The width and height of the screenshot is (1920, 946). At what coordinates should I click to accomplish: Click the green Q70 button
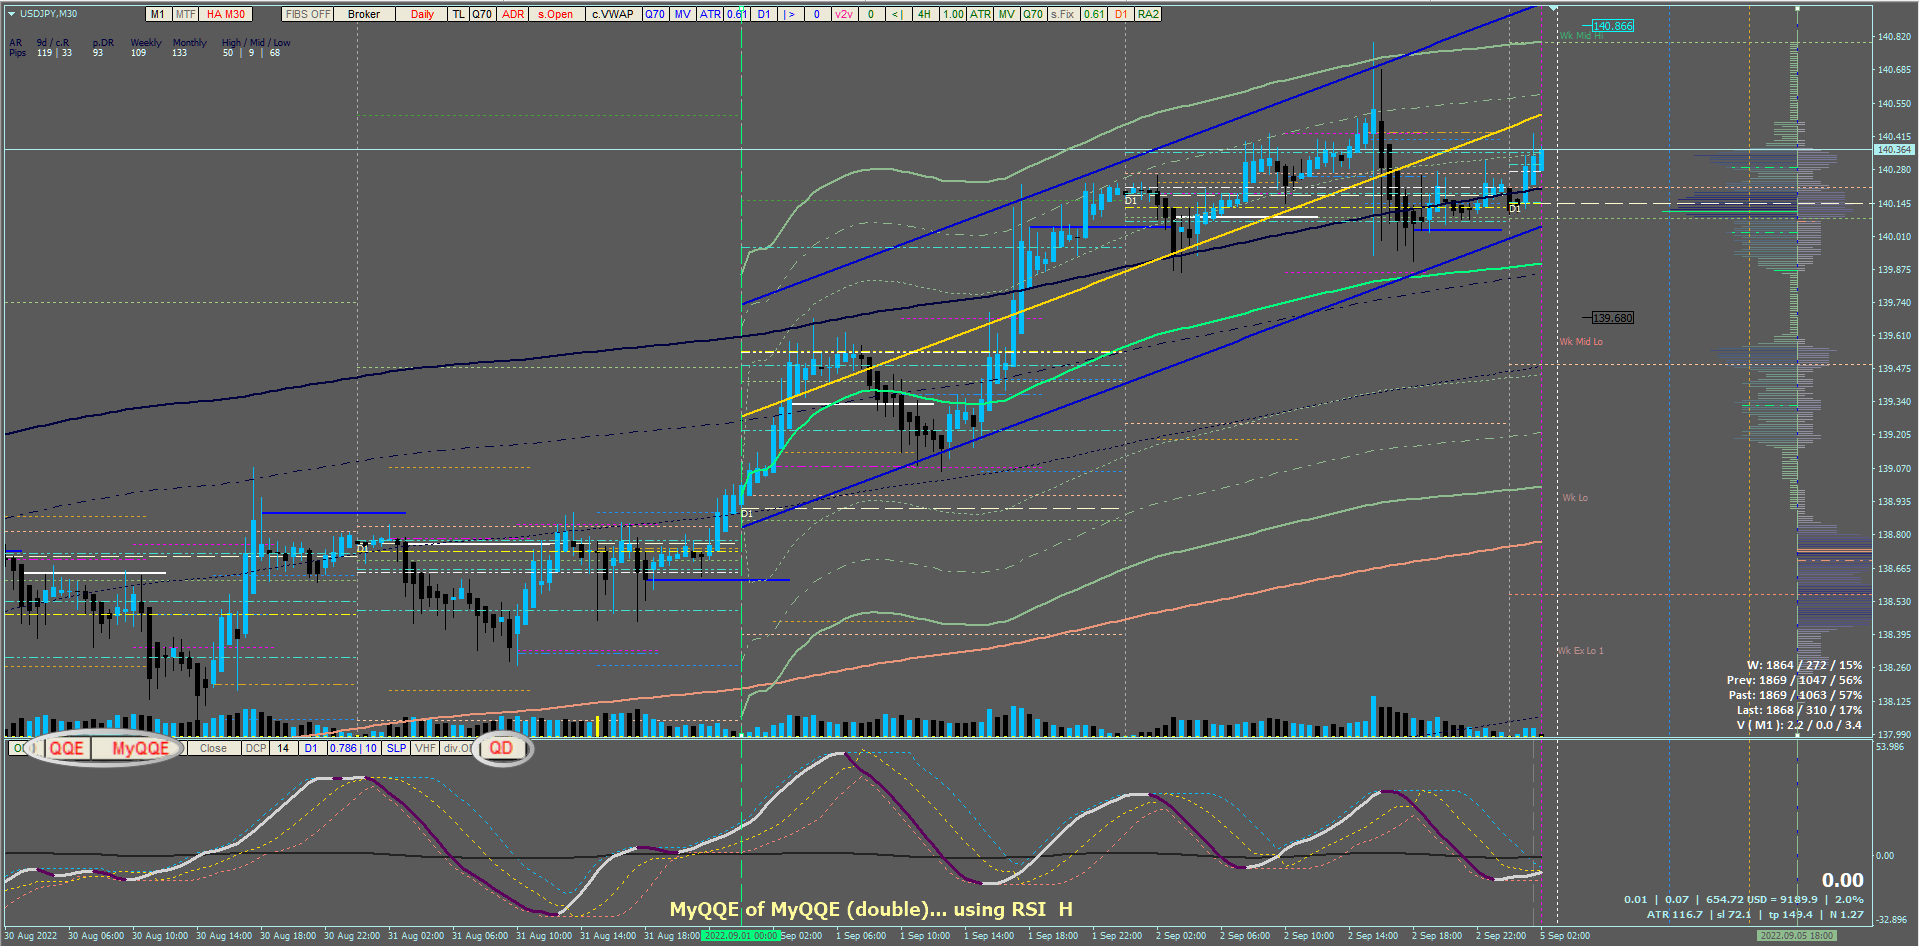click(1033, 14)
